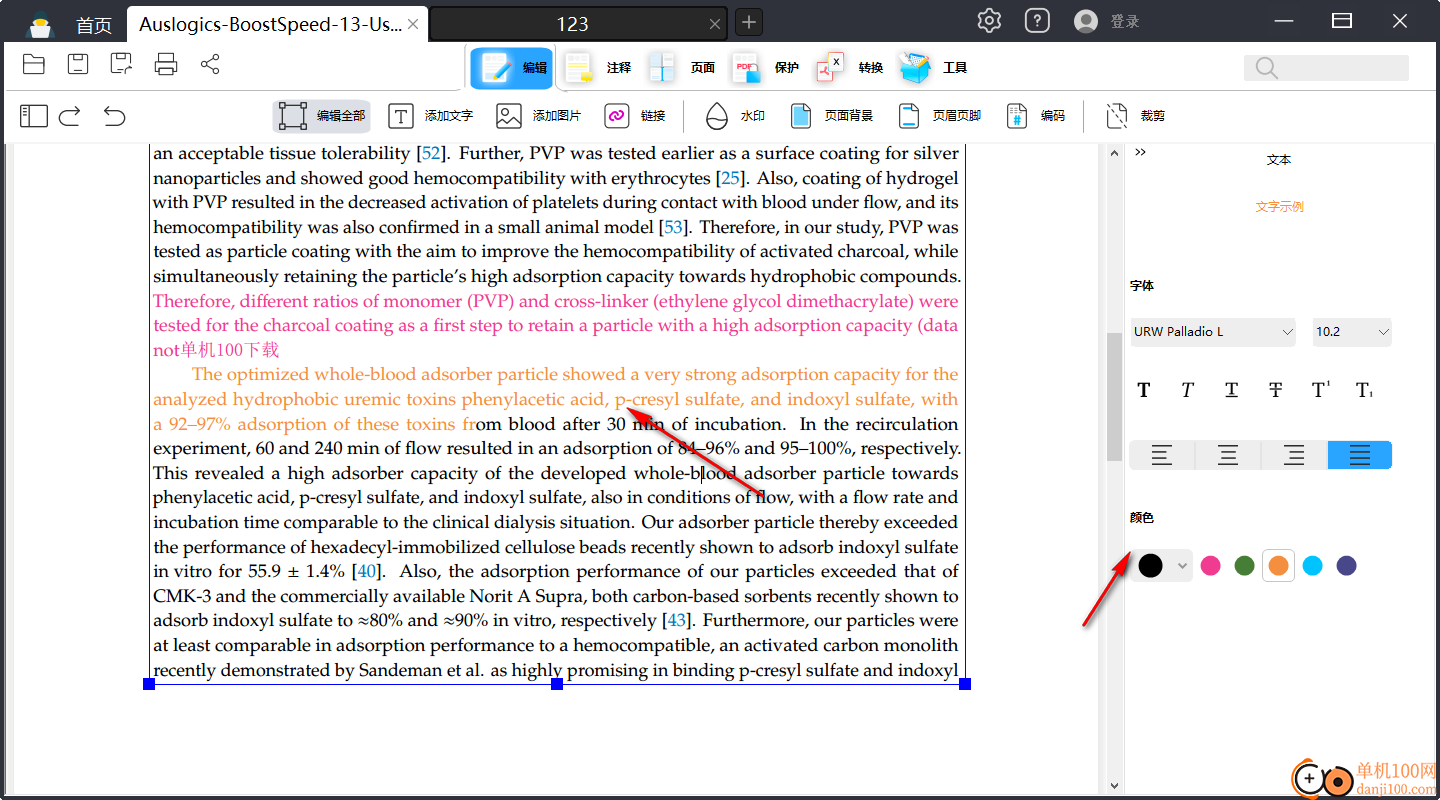The width and height of the screenshot is (1440, 800).
Task: Switch to the 编辑 edit tab
Action: [x=512, y=68]
